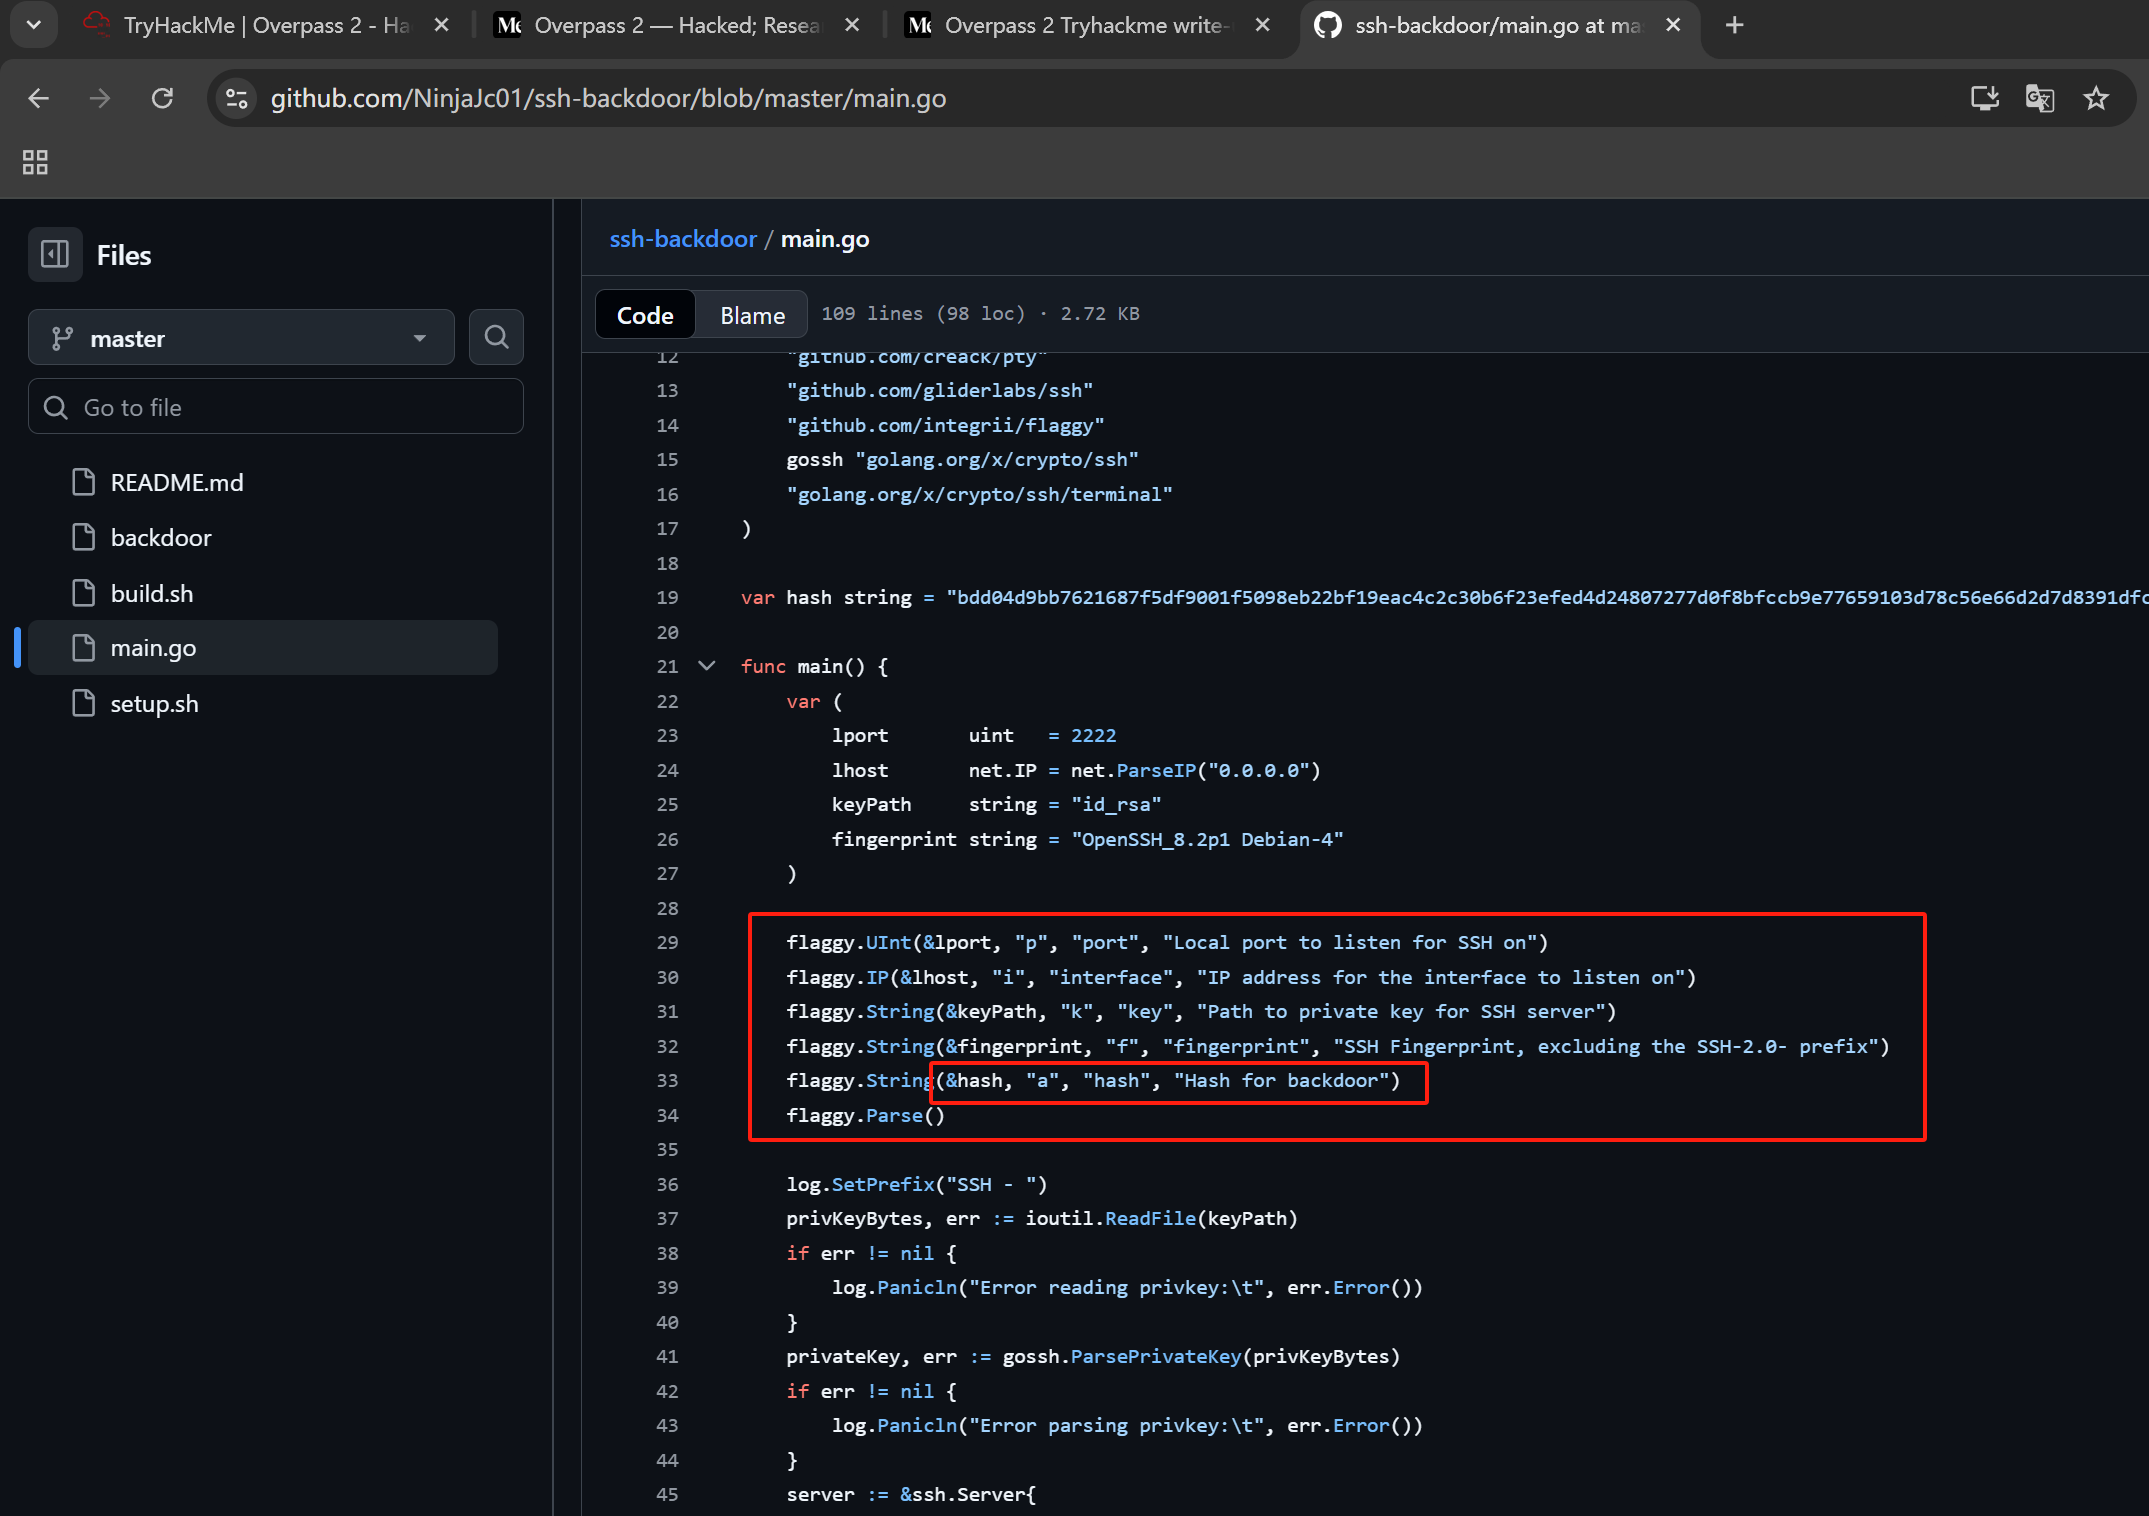Image resolution: width=2149 pixels, height=1516 pixels.
Task: Close the ssh-backdoor GitHub tab
Action: [x=1673, y=25]
